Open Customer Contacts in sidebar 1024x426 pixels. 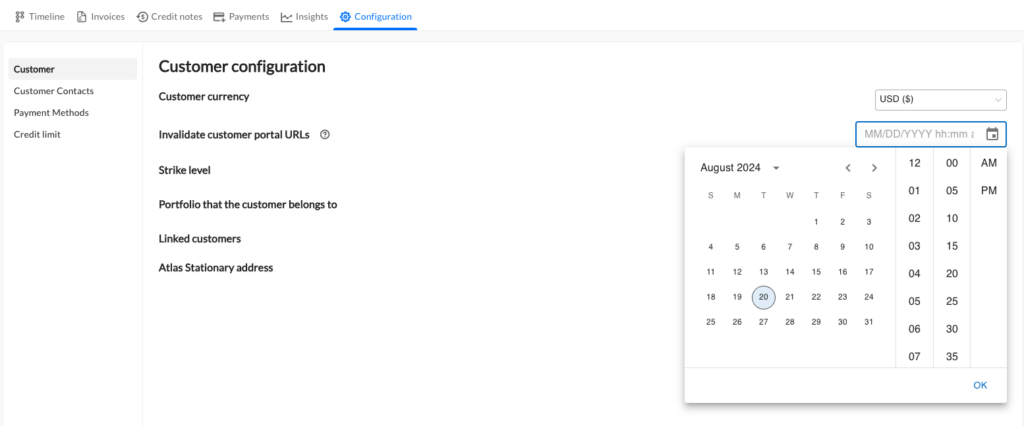pos(54,91)
